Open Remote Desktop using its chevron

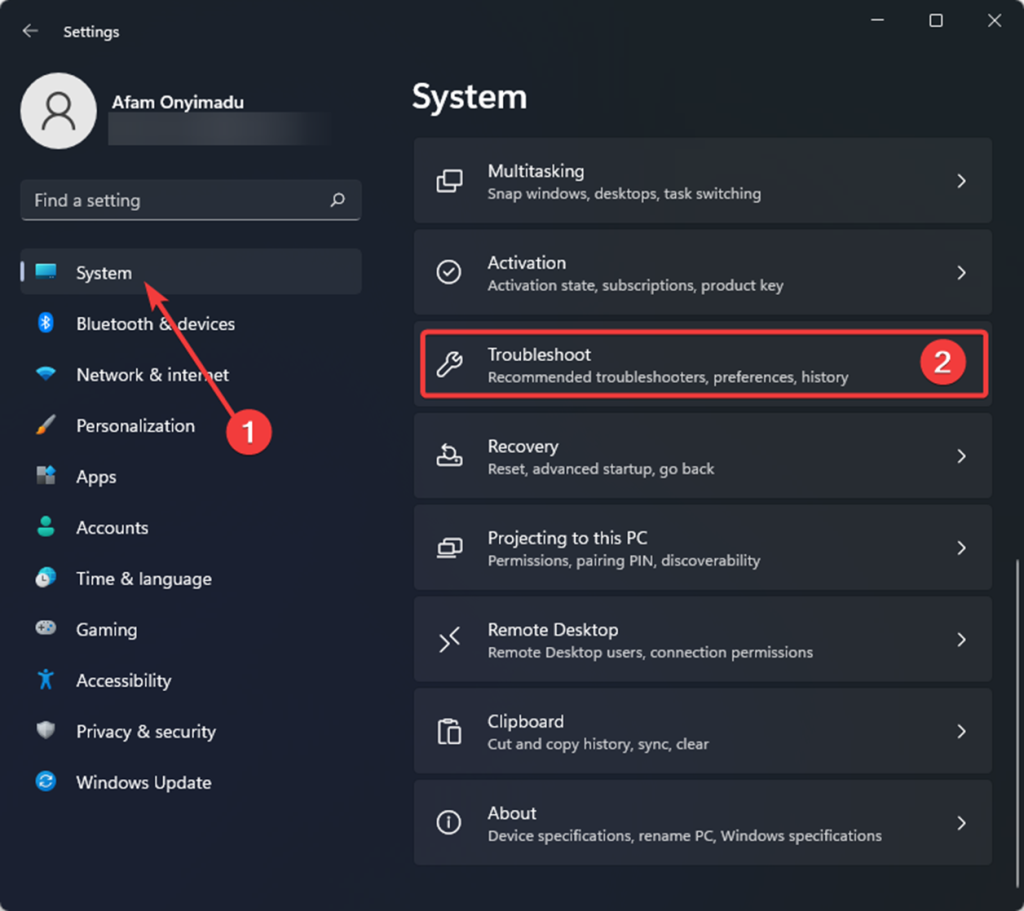(961, 639)
